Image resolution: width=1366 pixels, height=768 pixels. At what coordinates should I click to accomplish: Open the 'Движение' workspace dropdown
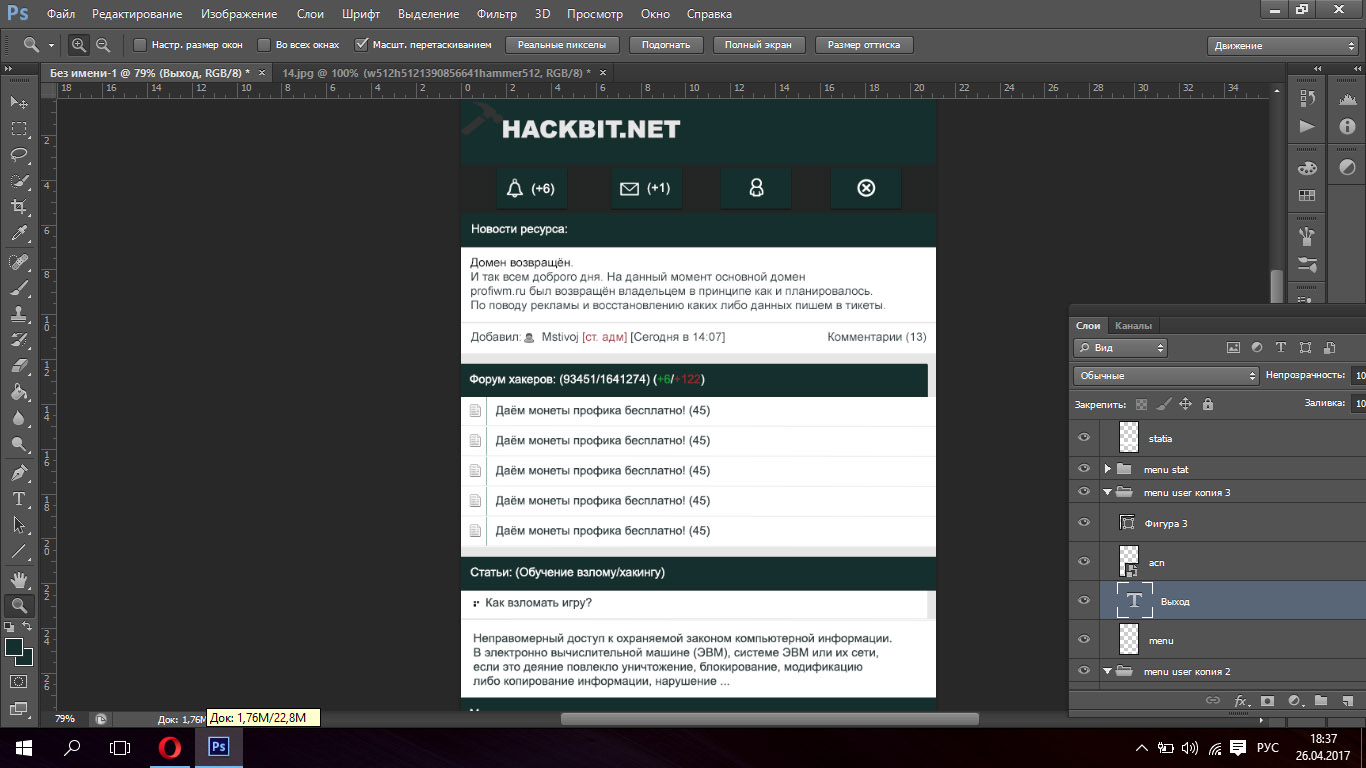click(1283, 46)
